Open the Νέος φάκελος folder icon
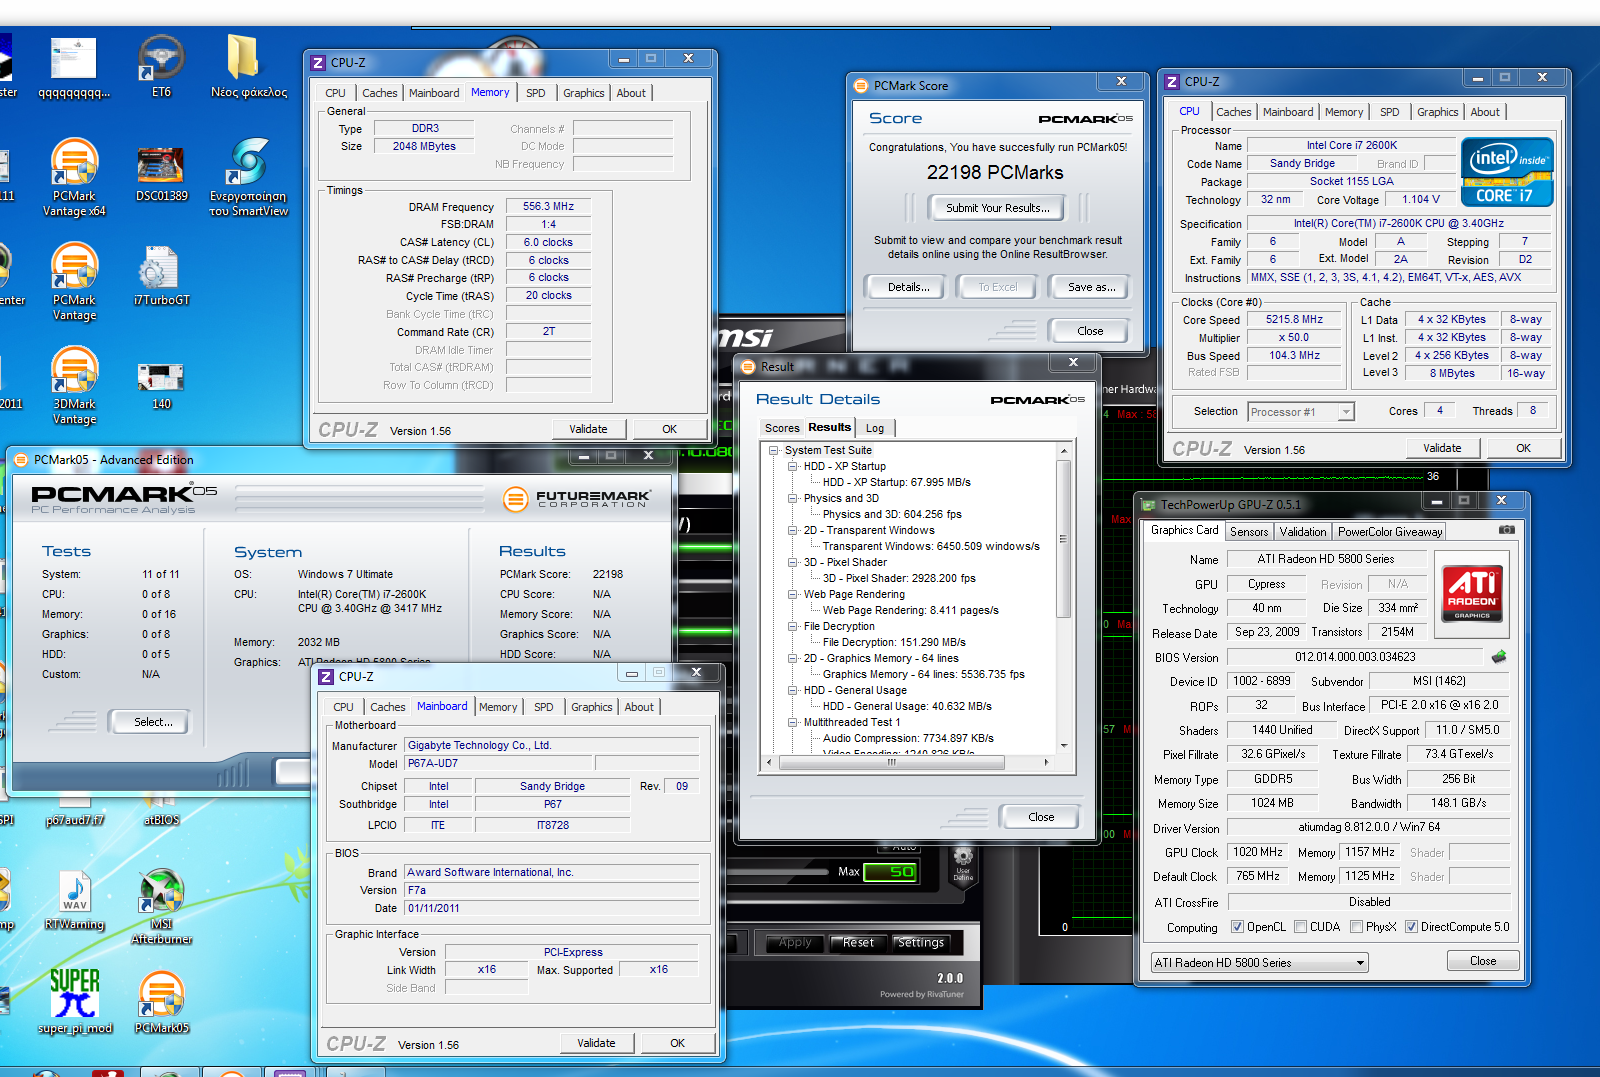 pos(248,65)
